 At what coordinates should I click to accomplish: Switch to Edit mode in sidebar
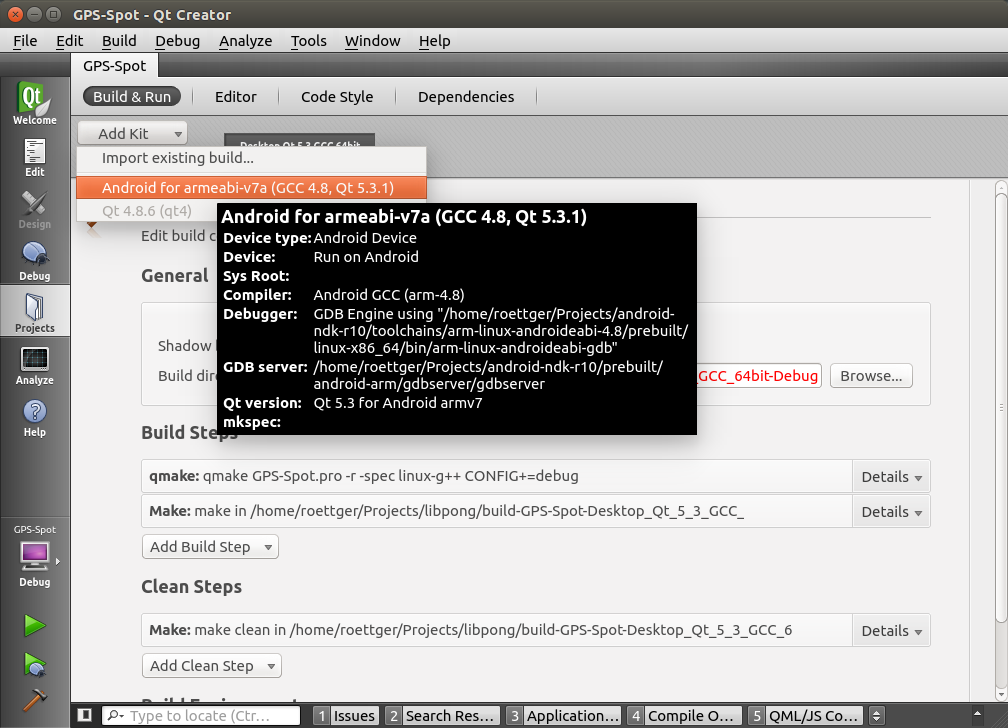(x=35, y=158)
